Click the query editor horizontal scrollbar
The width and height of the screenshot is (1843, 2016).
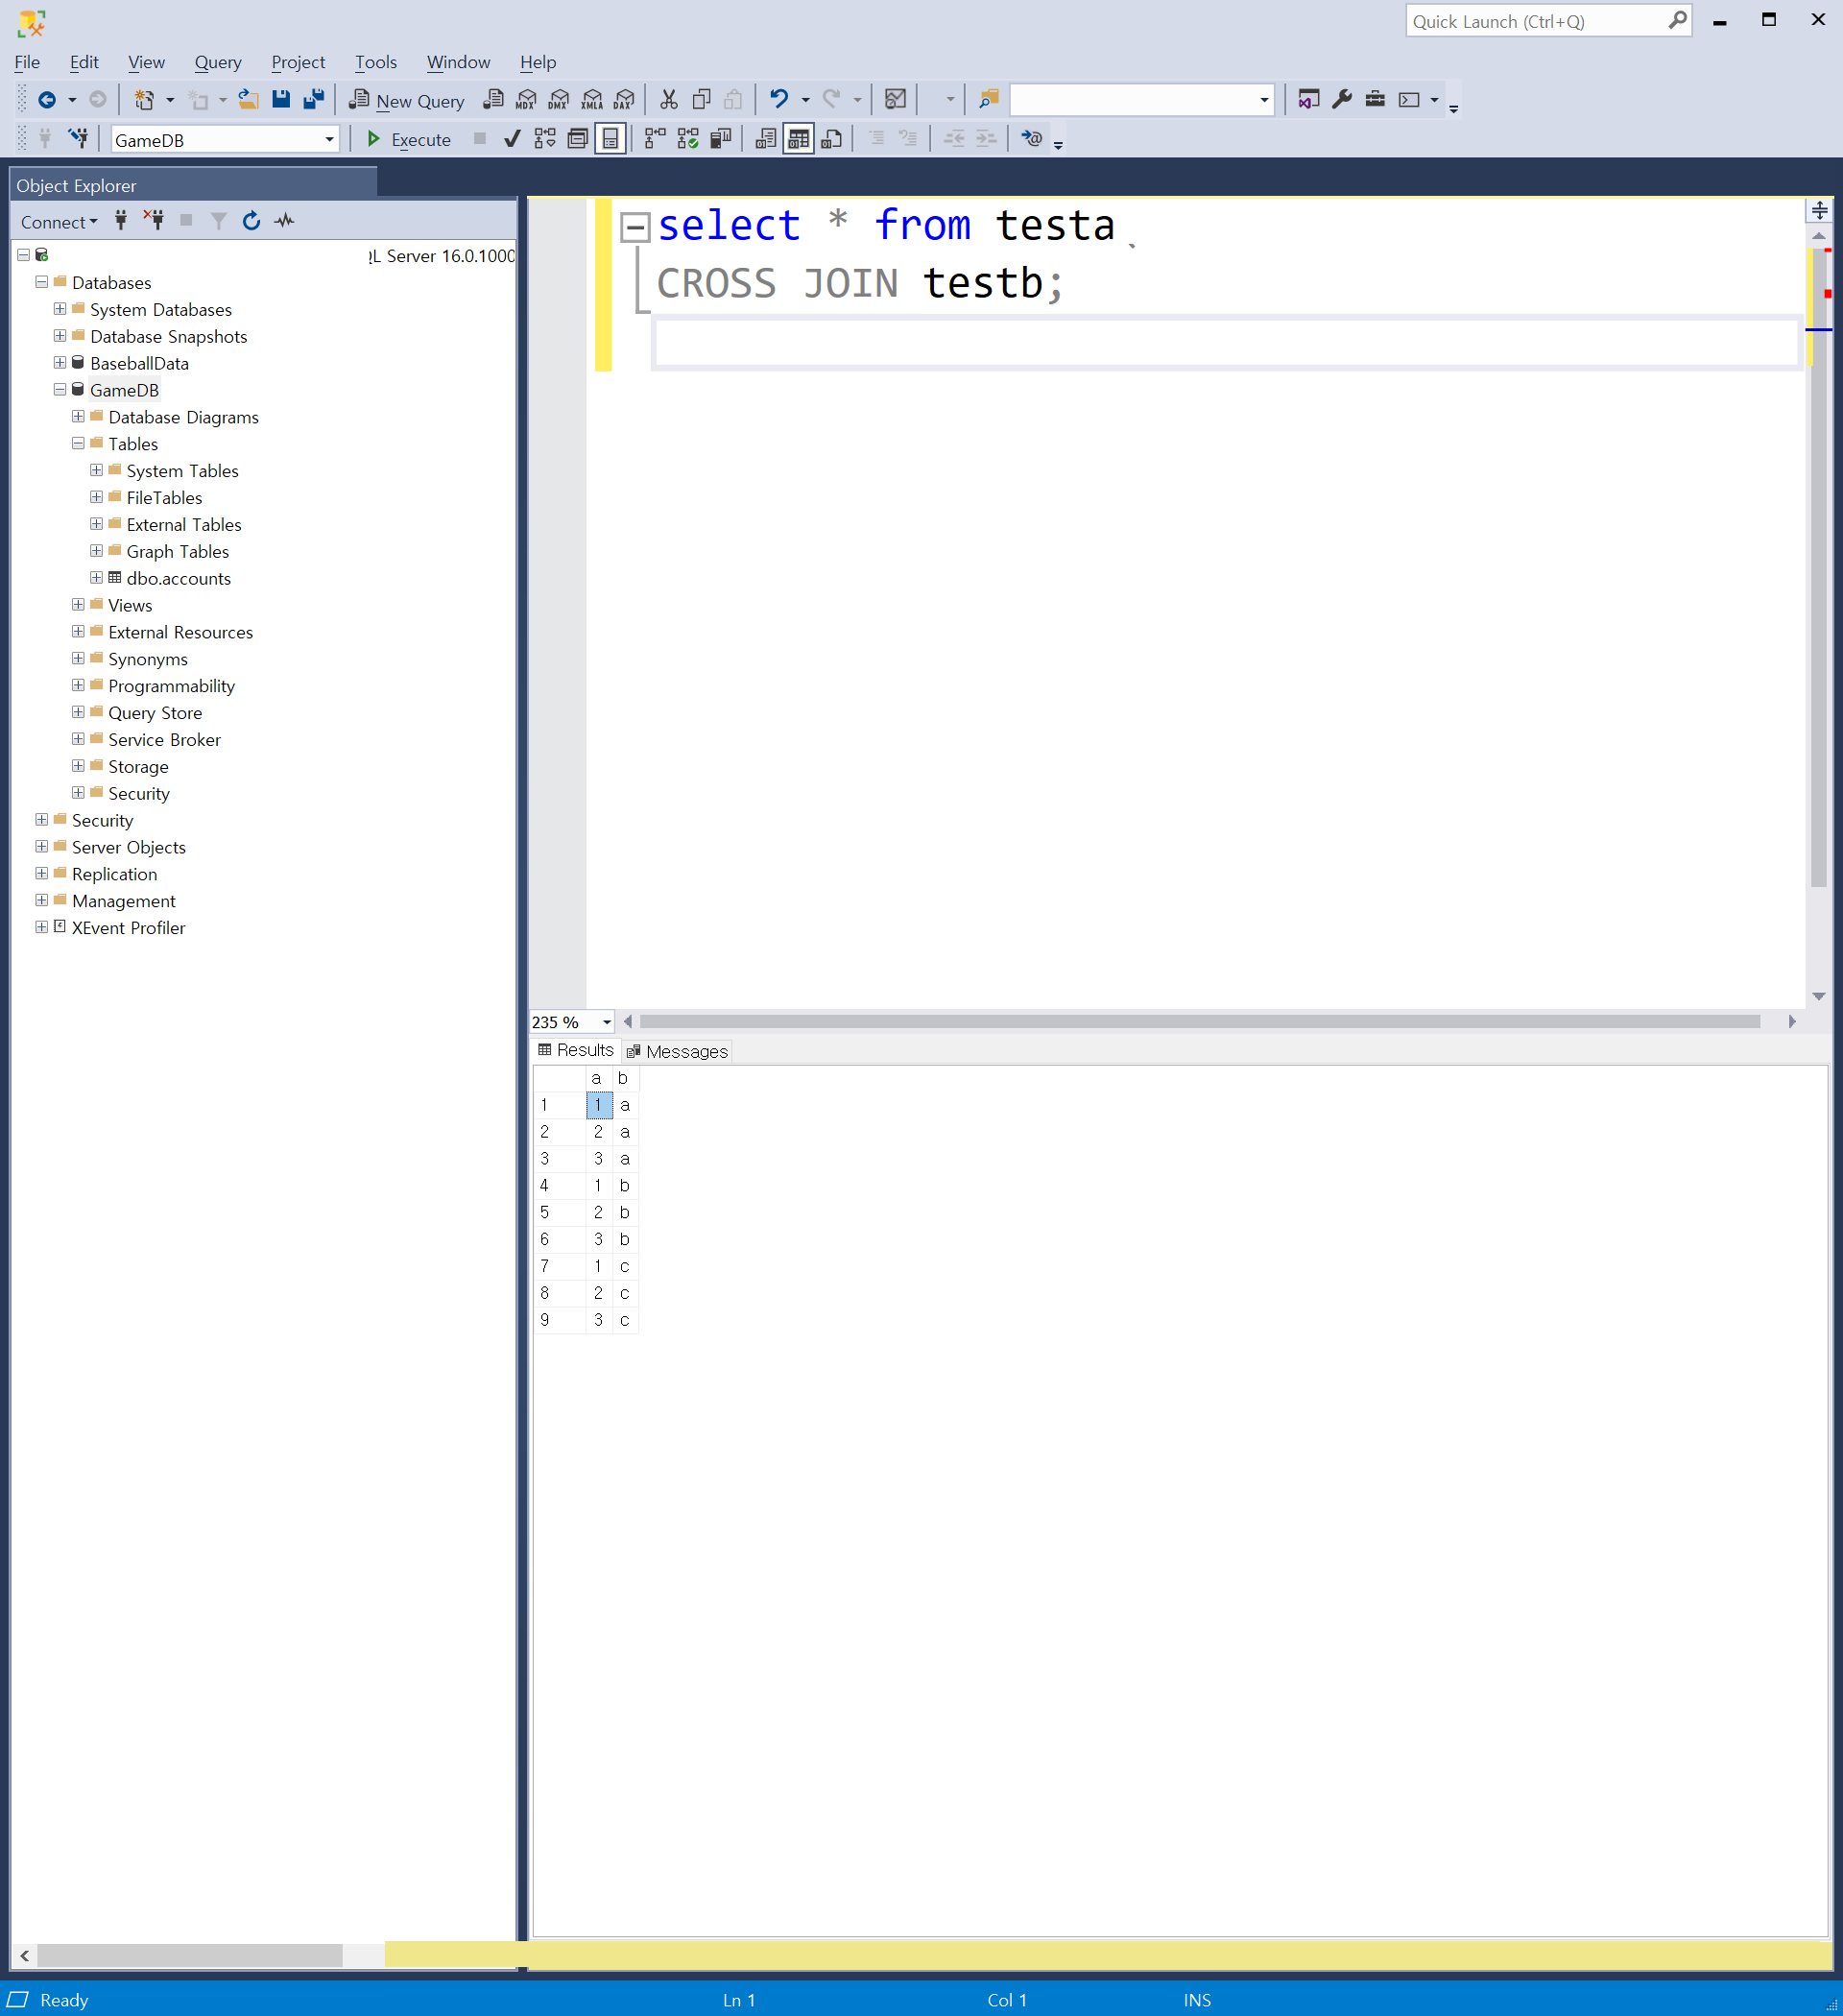[x=1198, y=1021]
